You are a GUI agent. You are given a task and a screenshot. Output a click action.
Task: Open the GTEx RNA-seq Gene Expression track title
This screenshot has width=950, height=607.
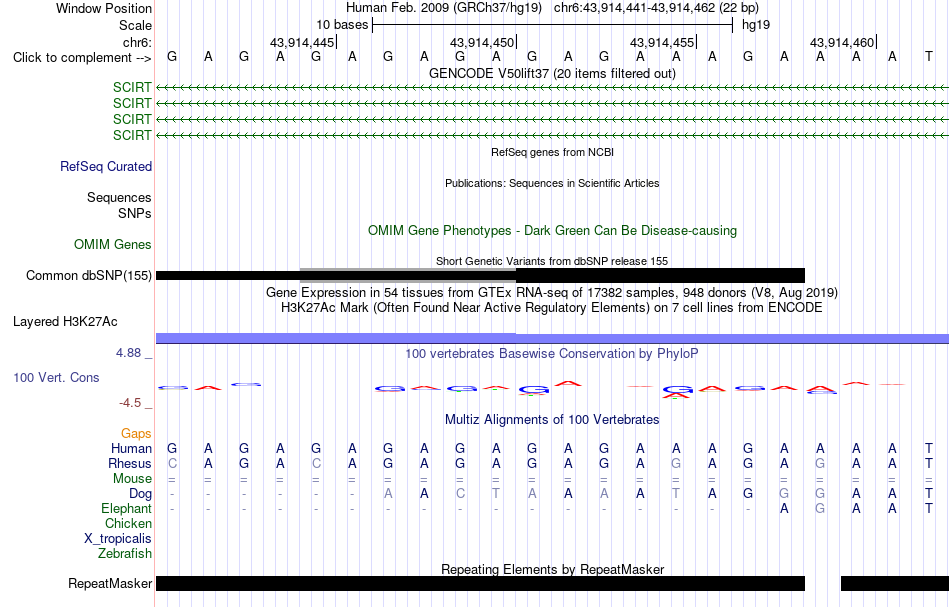tap(552, 293)
